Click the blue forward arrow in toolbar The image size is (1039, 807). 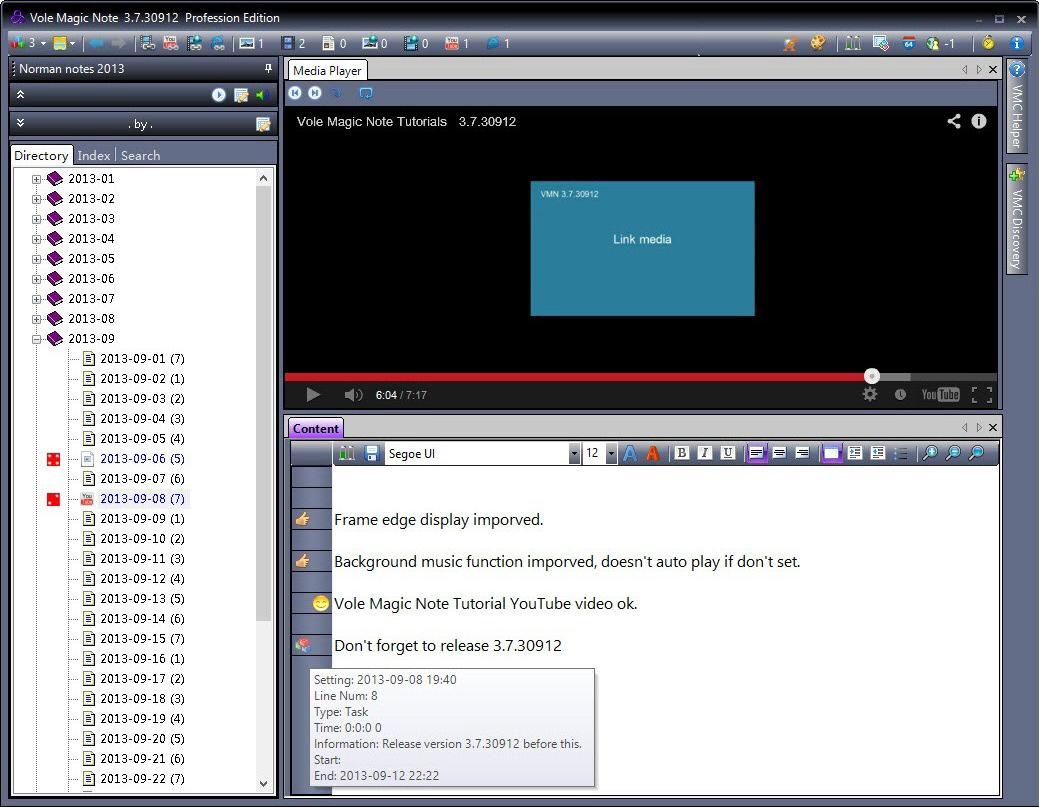(x=119, y=43)
